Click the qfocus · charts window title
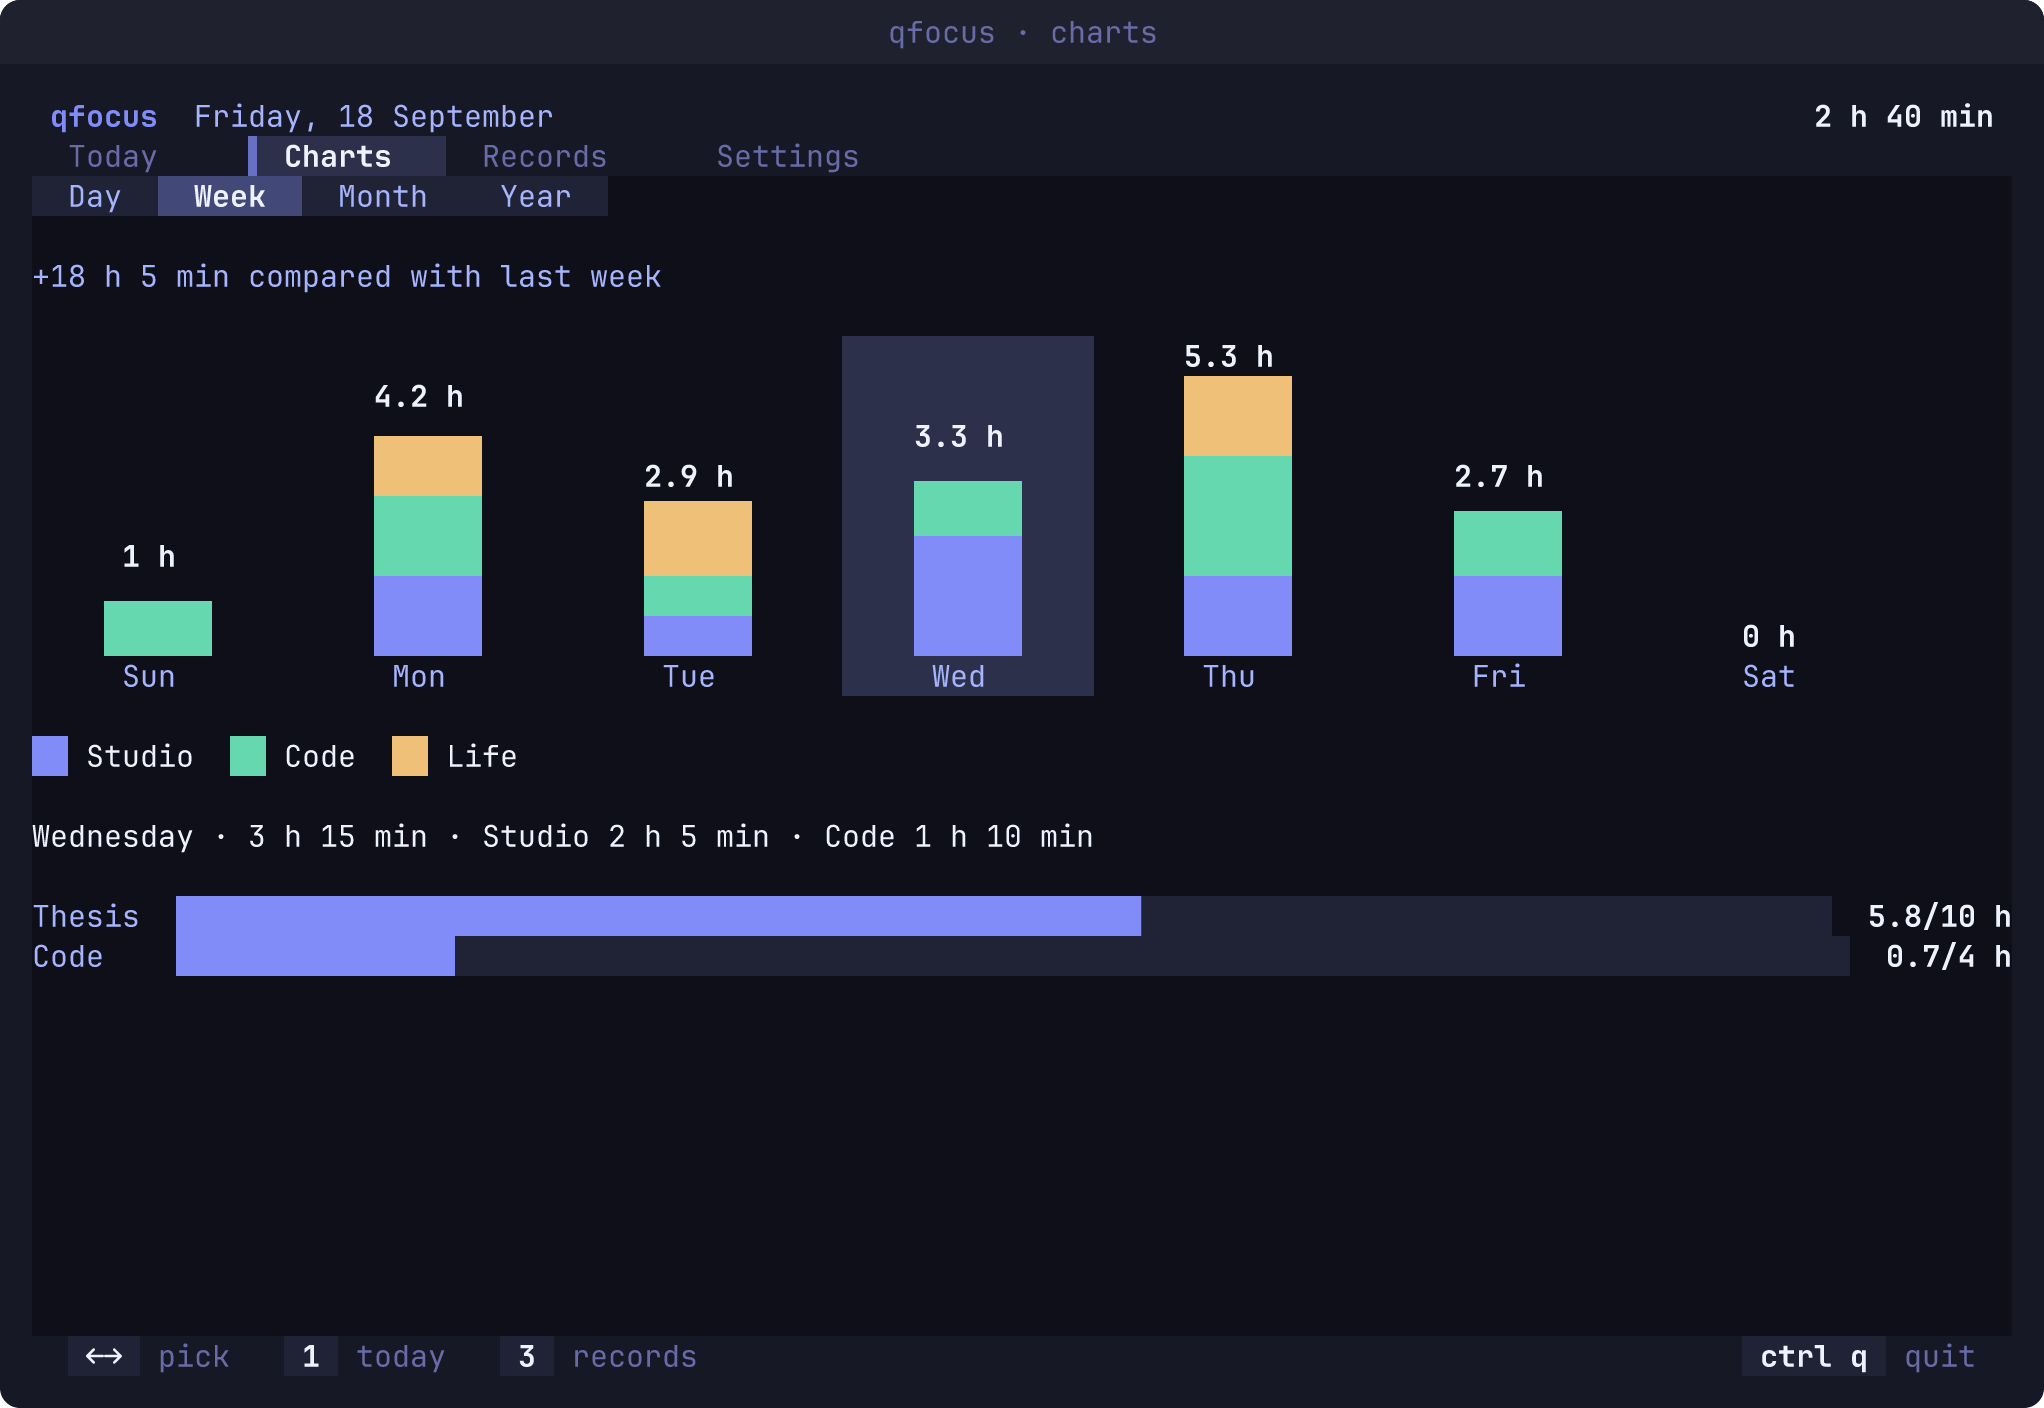Screen dimensions: 2044x1408 pos(1022,33)
